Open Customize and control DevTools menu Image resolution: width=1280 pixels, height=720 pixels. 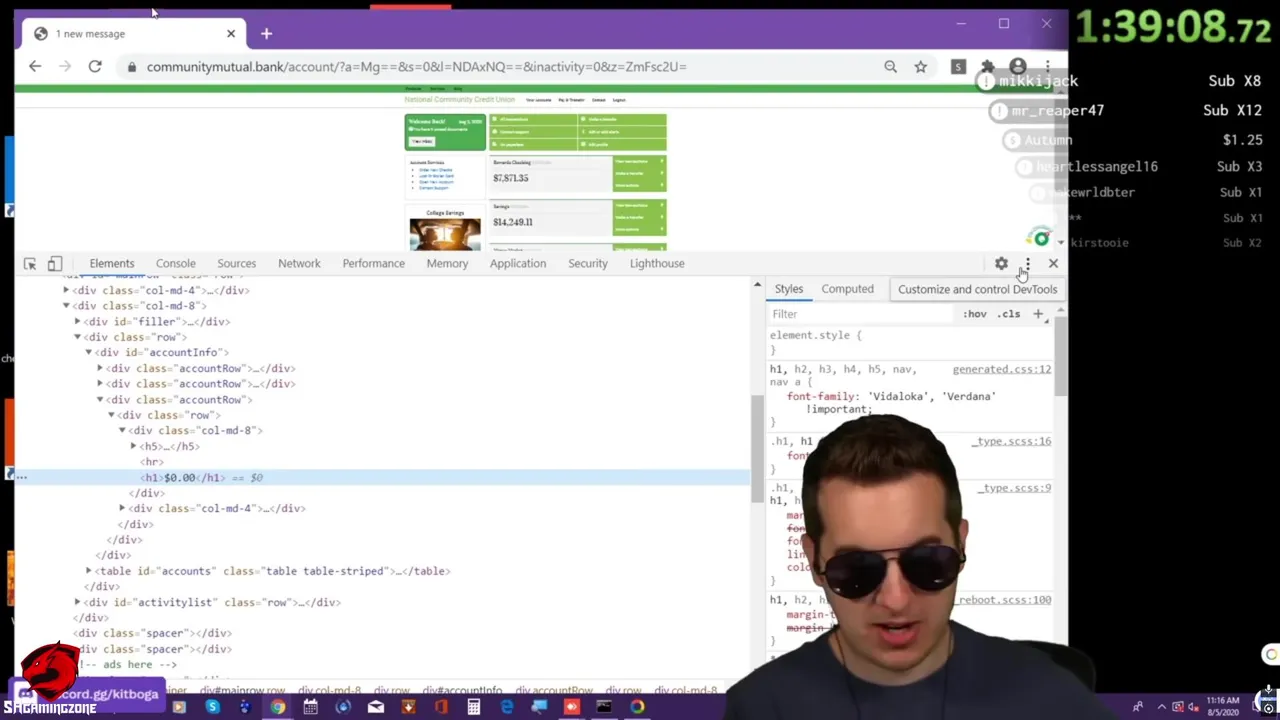coord(1027,264)
